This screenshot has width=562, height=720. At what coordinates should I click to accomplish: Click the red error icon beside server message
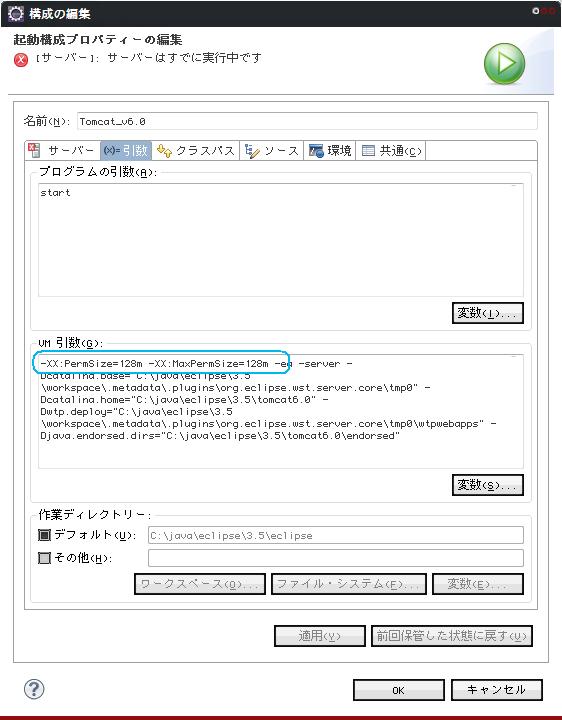pos(21,60)
